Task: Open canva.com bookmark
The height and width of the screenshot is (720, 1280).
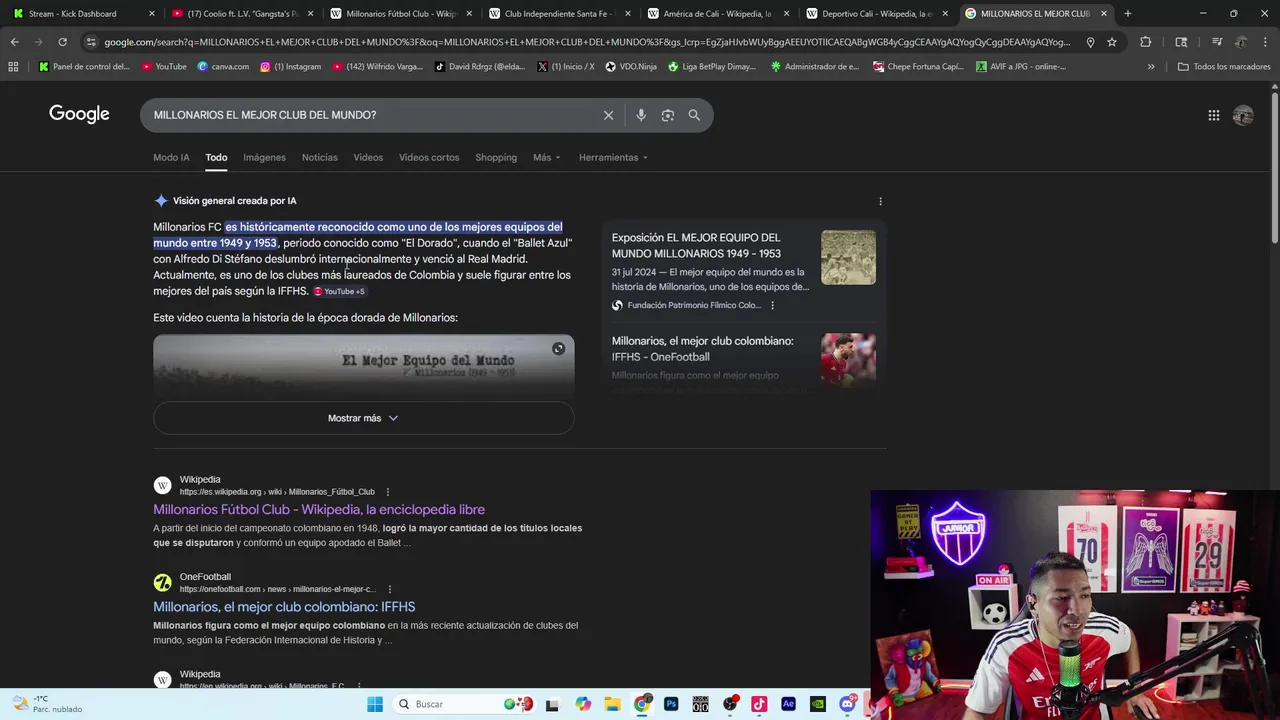Action: [x=223, y=67]
